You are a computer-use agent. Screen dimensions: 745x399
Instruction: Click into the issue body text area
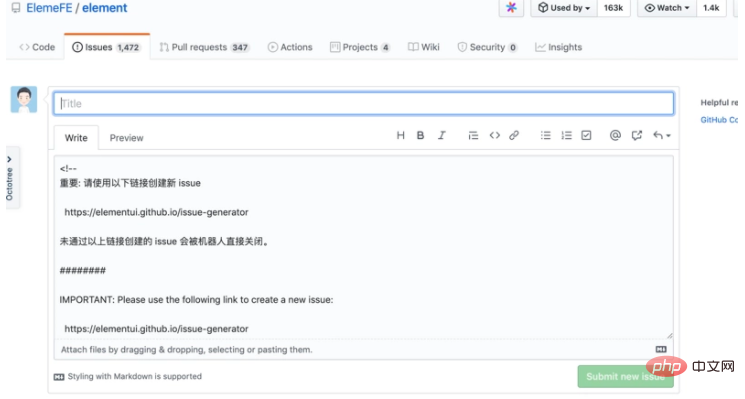pyautogui.click(x=363, y=247)
